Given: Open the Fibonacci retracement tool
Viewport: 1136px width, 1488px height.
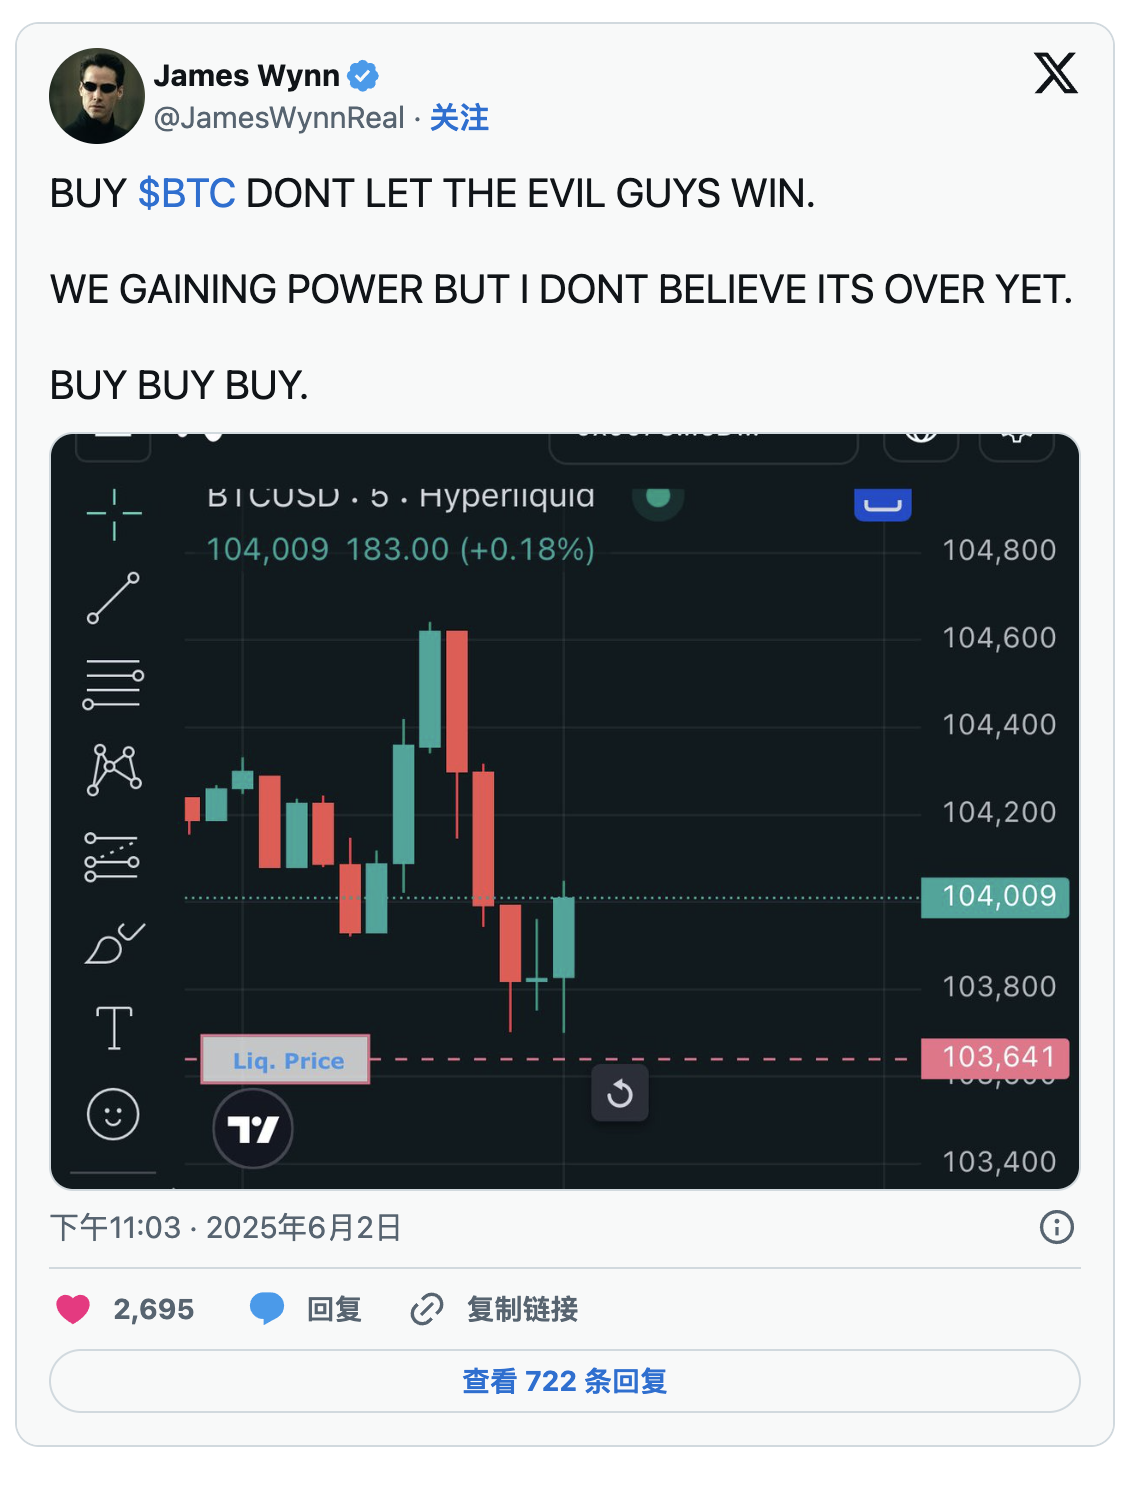Looking at the screenshot, I should pyautogui.click(x=113, y=685).
